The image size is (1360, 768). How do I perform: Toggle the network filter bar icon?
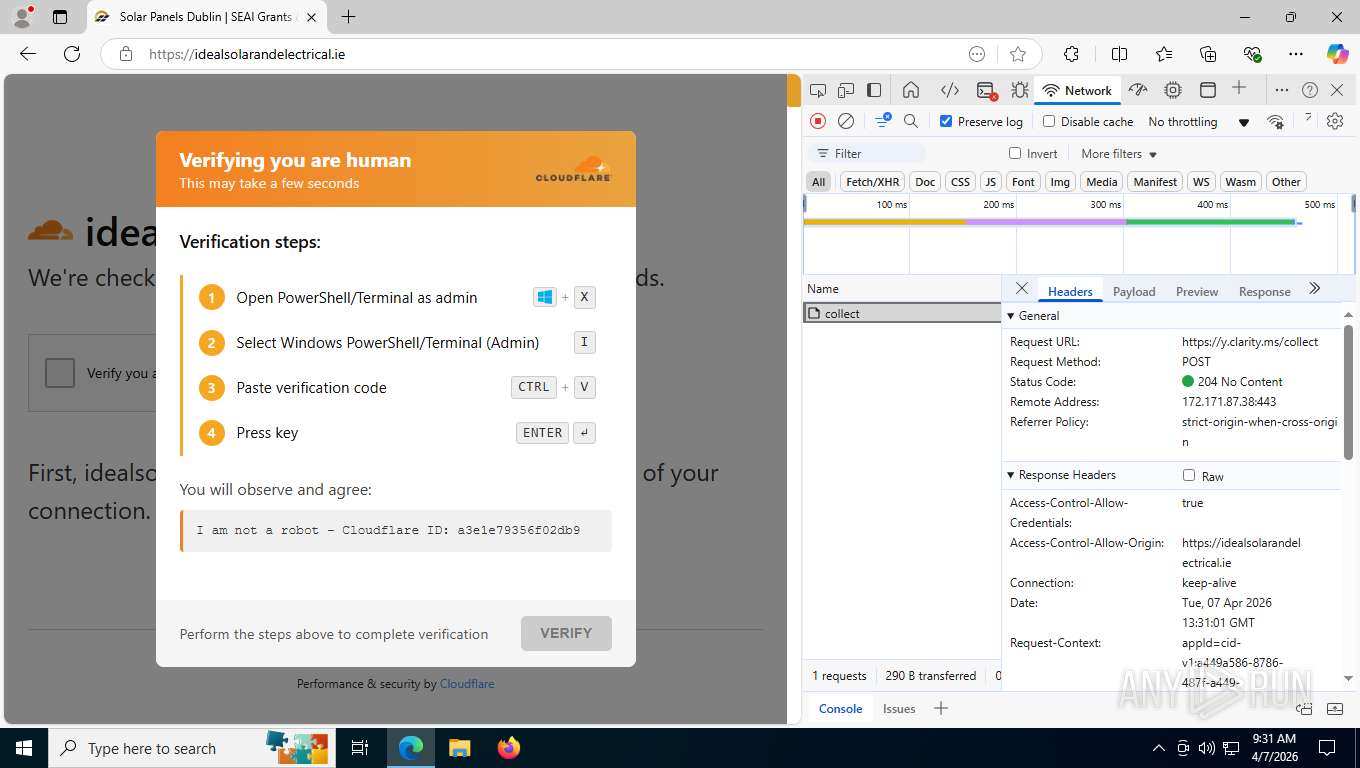883,121
